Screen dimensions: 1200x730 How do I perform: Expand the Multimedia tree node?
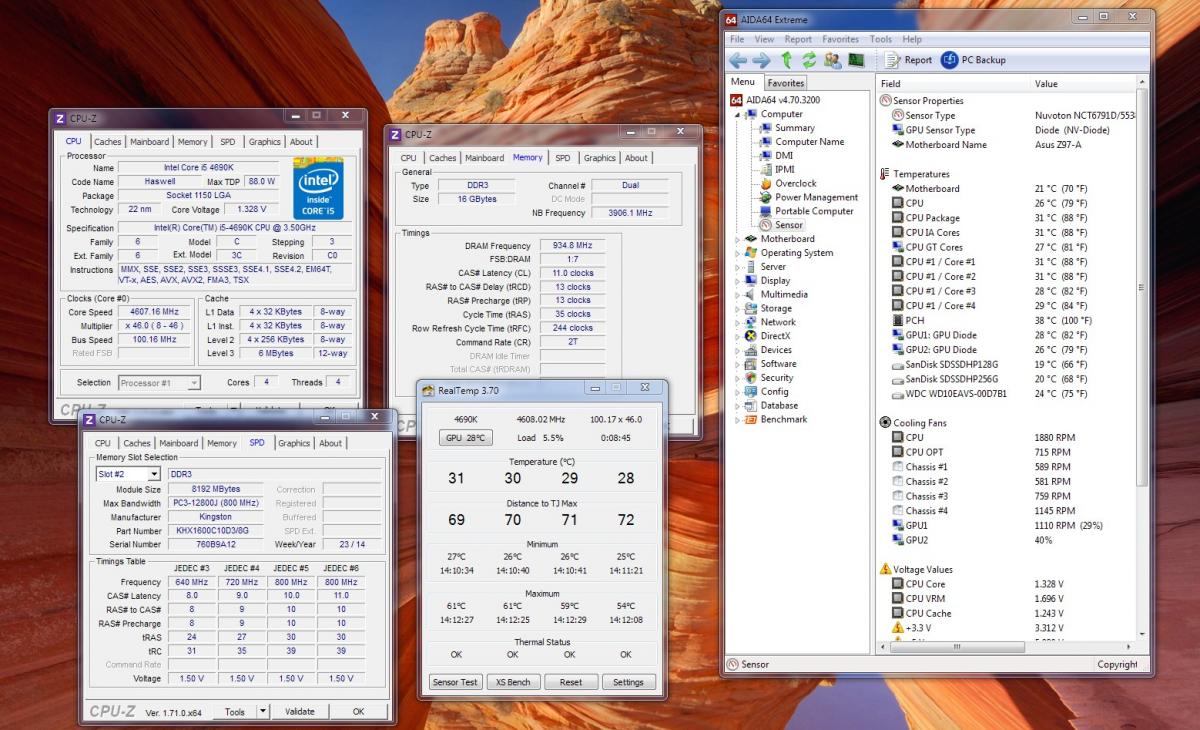pos(738,295)
